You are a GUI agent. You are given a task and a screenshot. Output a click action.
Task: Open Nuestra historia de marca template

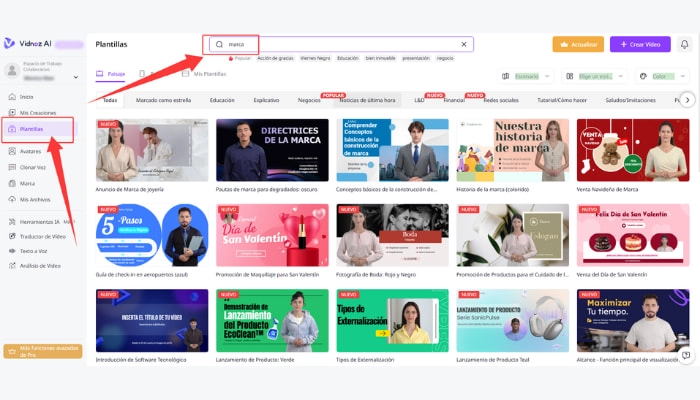pos(512,150)
